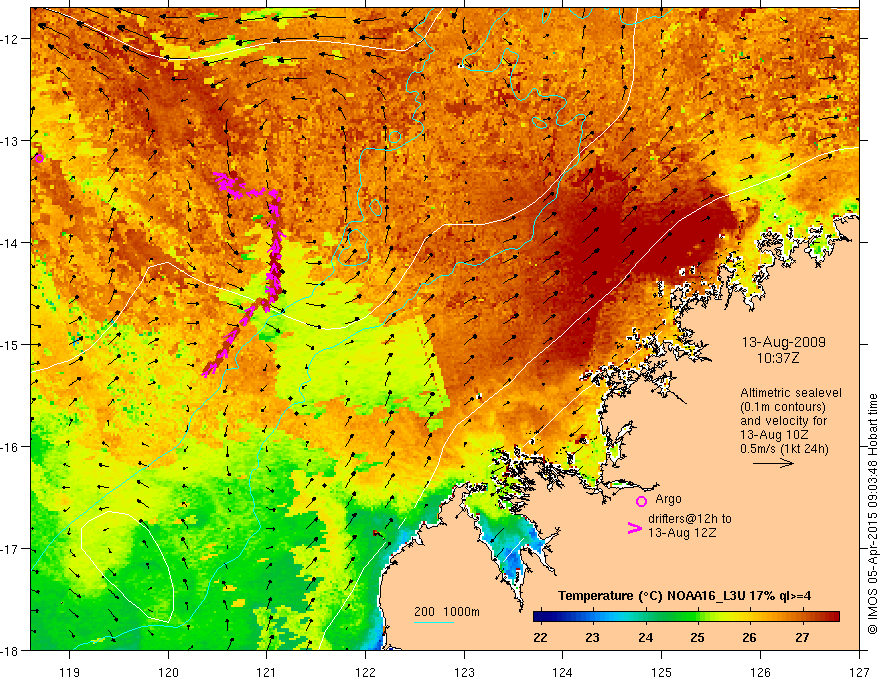Screen dimensions: 880x680
Task: Click the 'drifters@12h to' legend text
Action: pos(690,519)
